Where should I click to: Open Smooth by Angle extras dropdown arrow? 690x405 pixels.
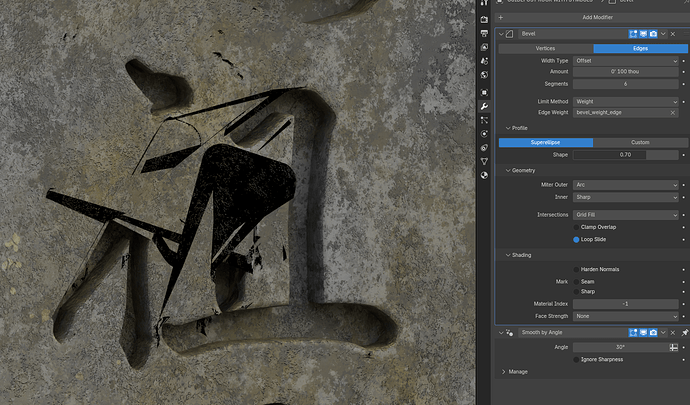(x=664, y=333)
